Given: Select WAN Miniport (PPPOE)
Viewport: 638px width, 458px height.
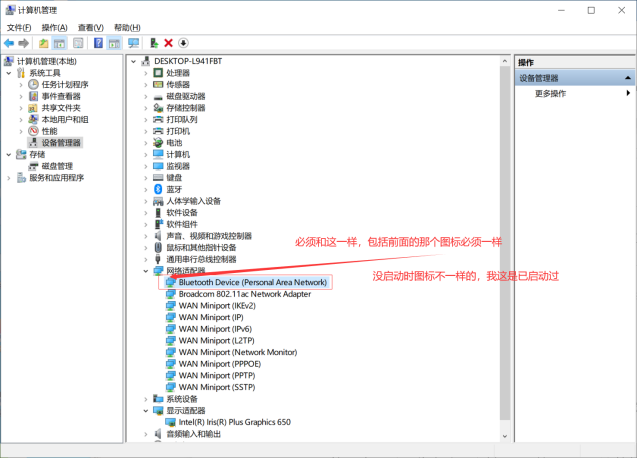Looking at the screenshot, I should 220,364.
